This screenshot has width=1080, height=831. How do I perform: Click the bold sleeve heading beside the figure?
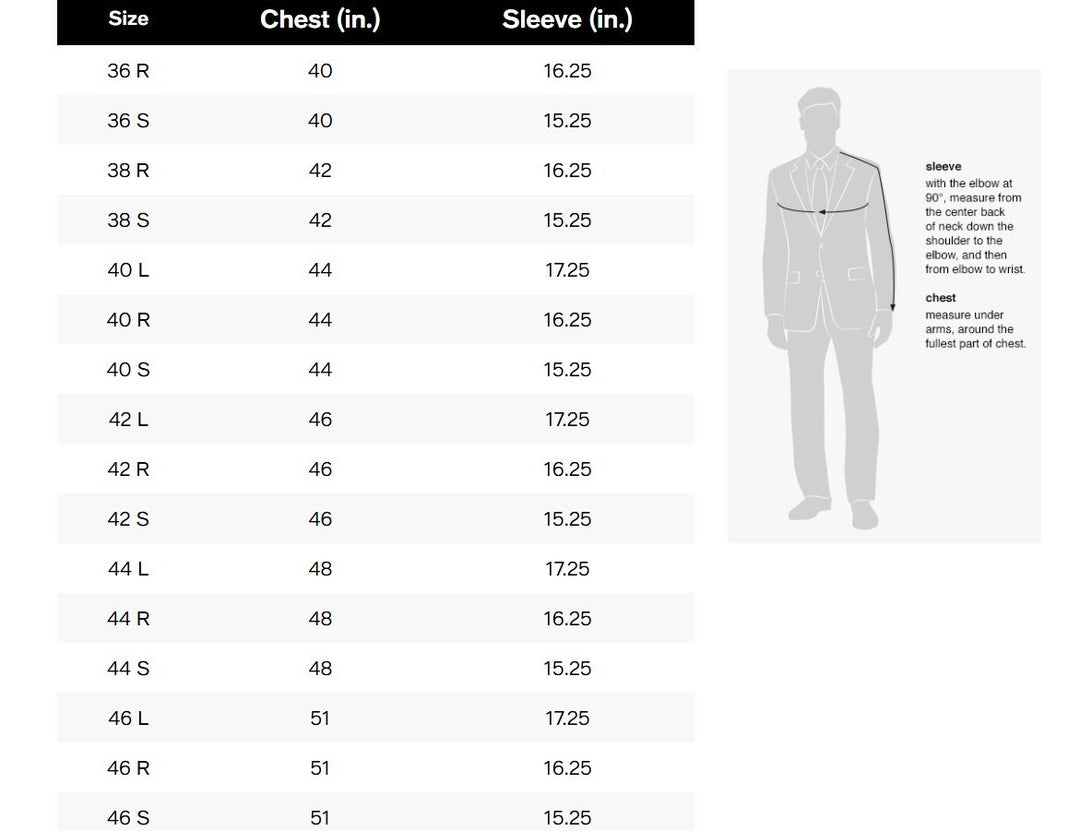coord(943,167)
